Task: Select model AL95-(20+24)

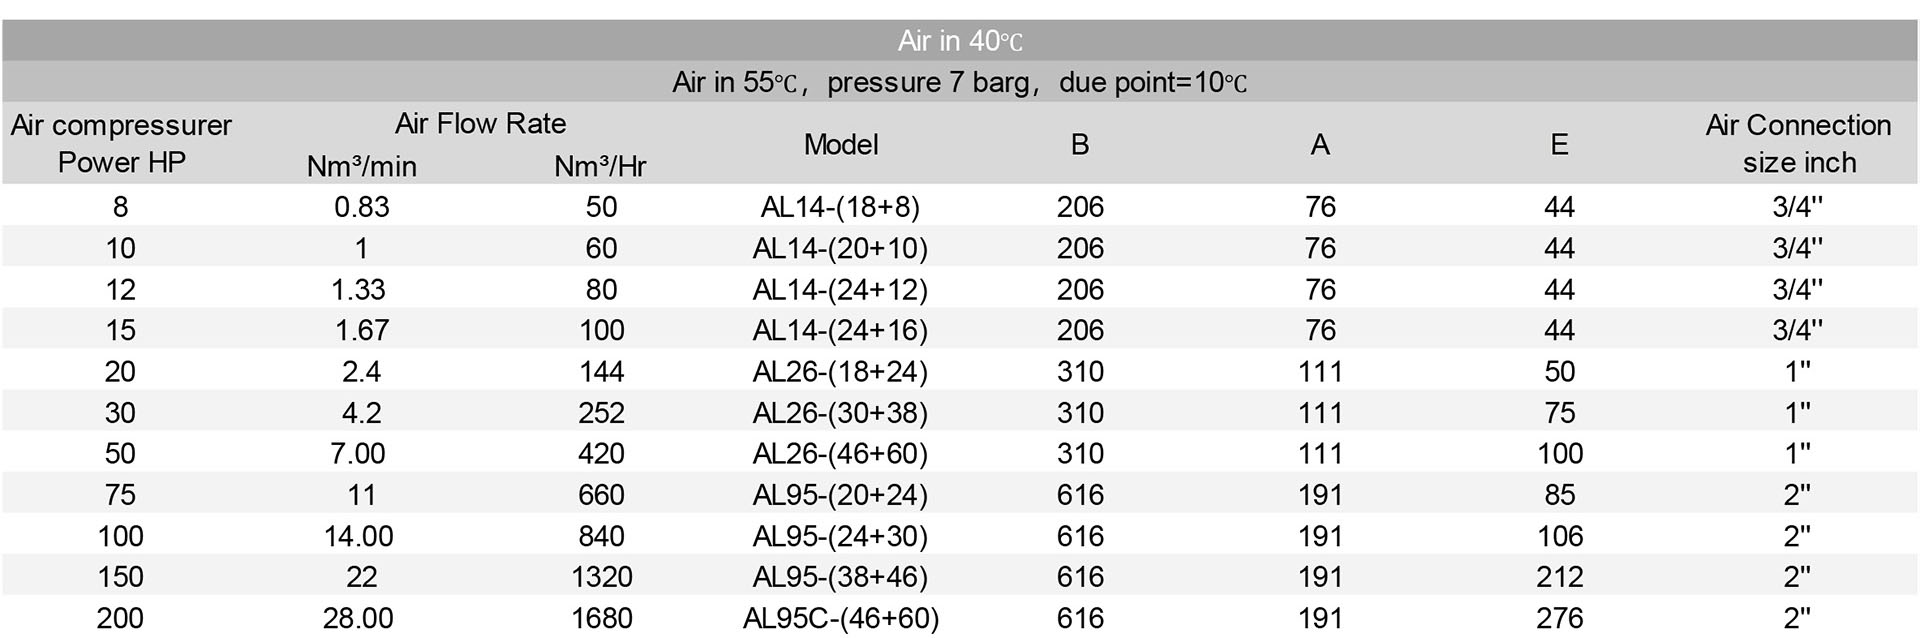Action: 840,495
